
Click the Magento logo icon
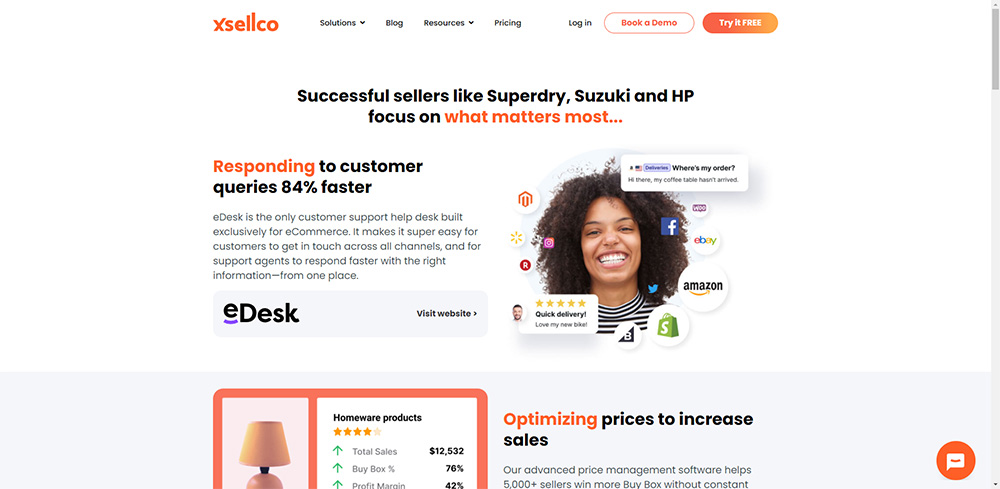click(x=526, y=200)
